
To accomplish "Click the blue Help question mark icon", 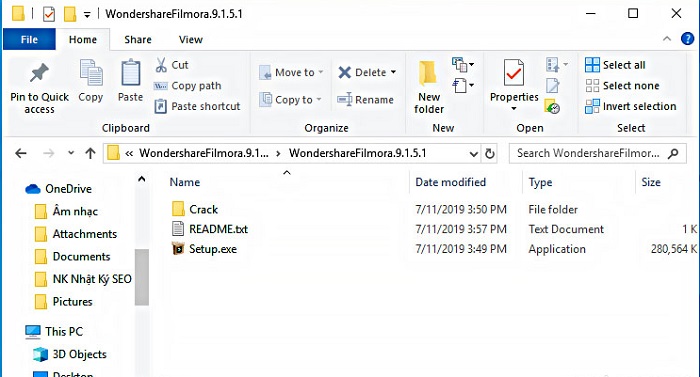I will (688, 39).
